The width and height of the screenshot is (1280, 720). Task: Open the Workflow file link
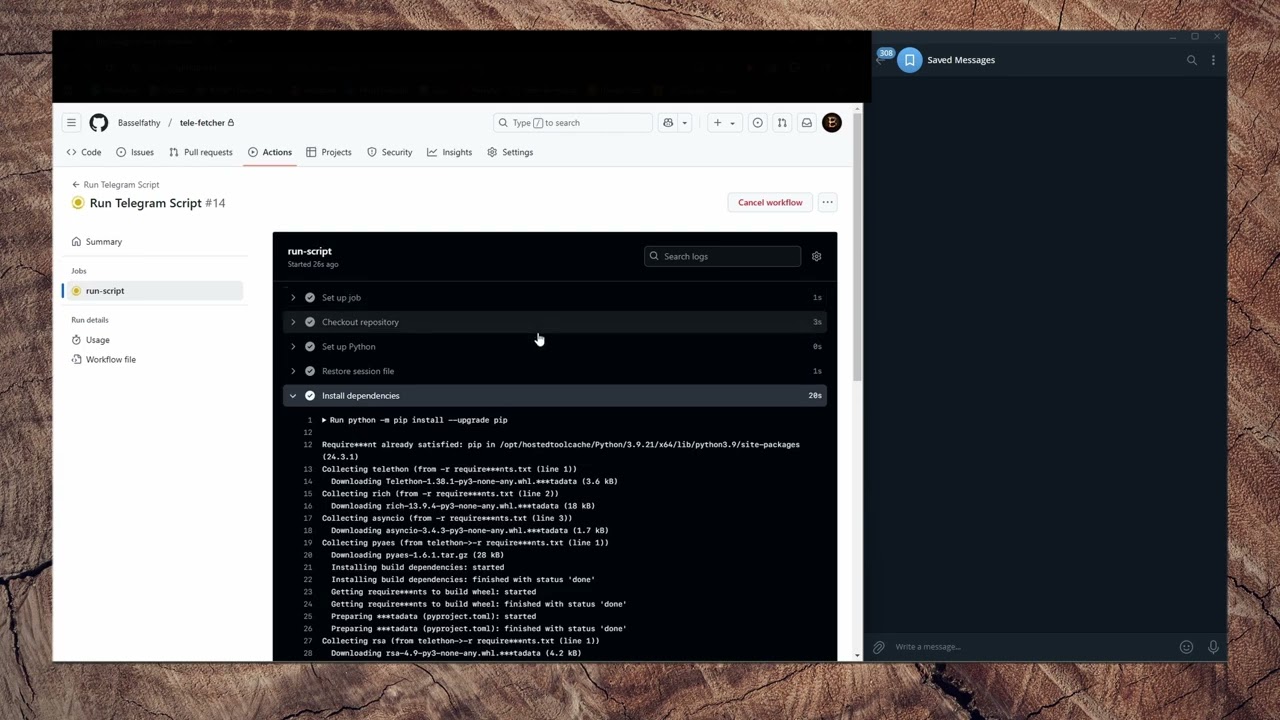(104, 360)
